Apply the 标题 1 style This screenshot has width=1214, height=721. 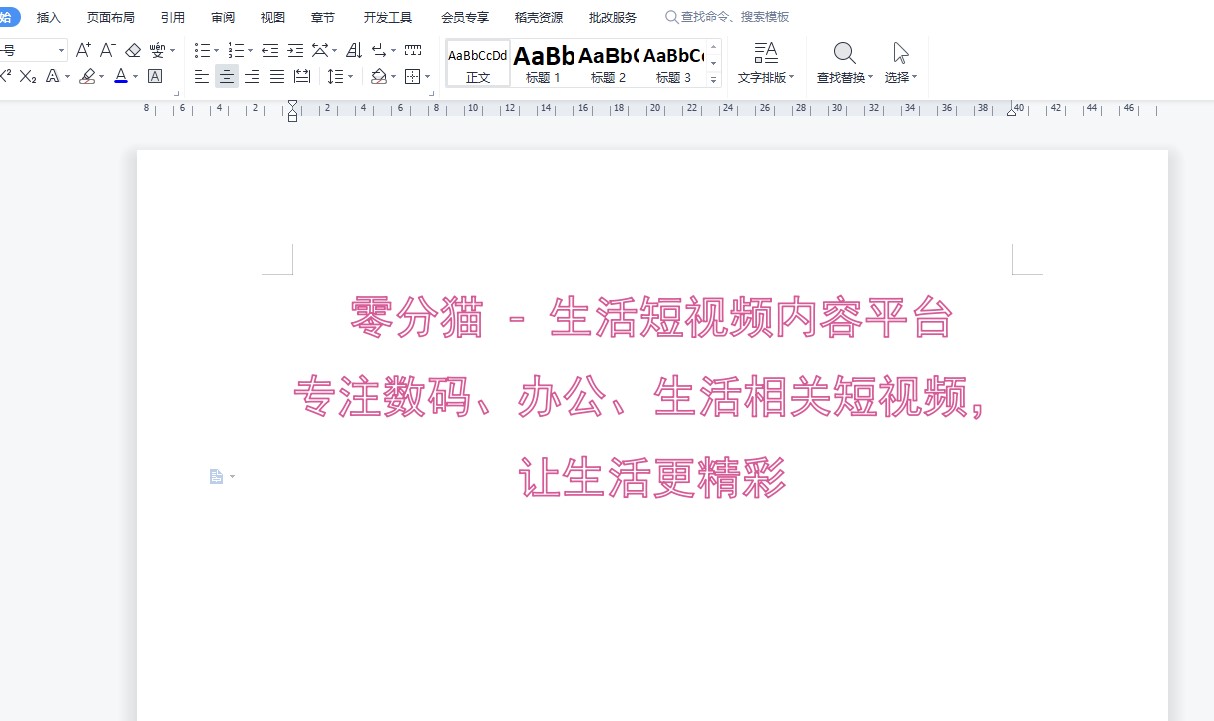(543, 63)
